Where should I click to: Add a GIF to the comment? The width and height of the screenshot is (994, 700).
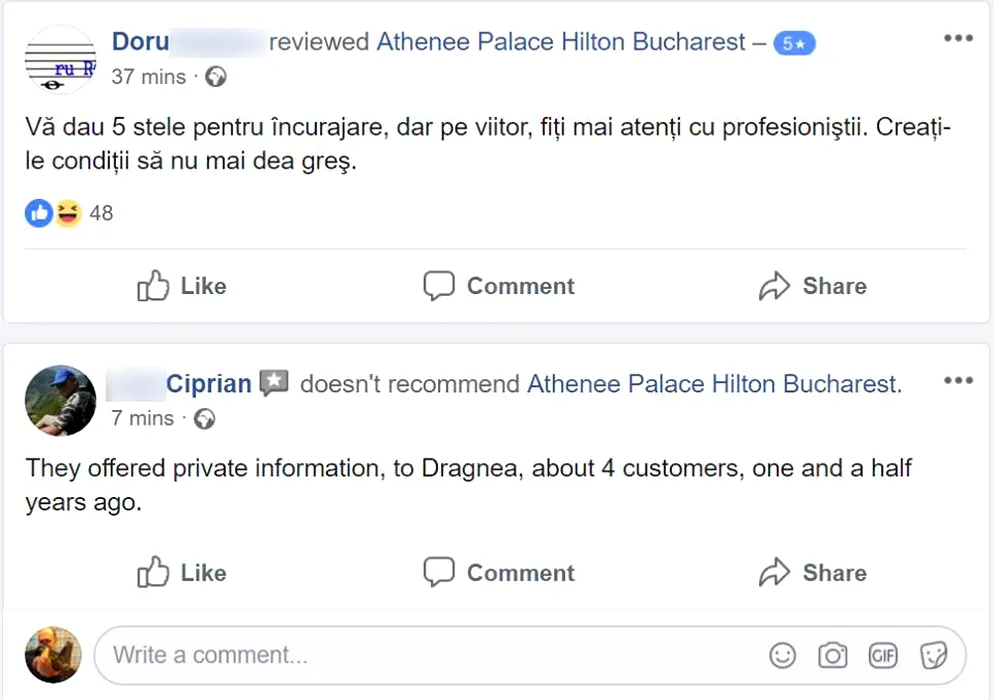[882, 655]
